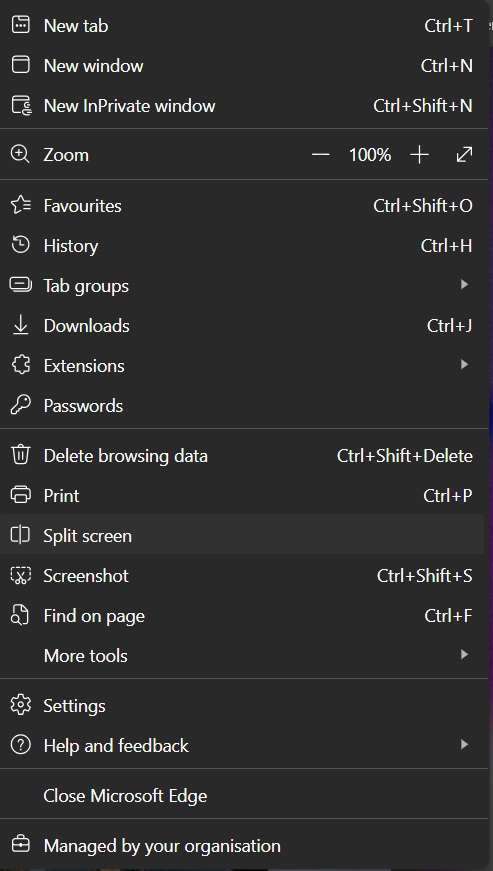Click the Find on page icon
Screen dimensions: 493x871
[x=20, y=615]
